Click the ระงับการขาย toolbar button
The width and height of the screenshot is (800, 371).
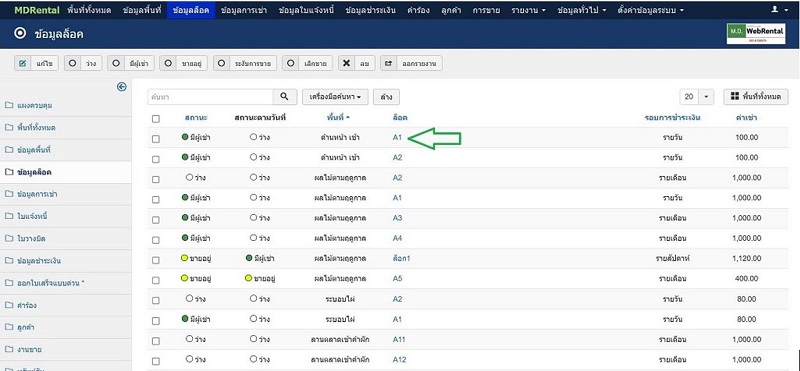[245, 63]
